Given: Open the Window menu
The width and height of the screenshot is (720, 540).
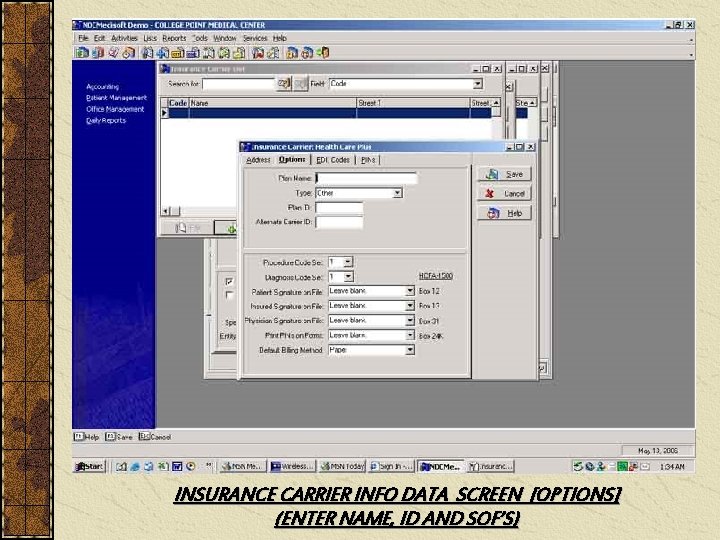Looking at the screenshot, I should click(x=225, y=38).
